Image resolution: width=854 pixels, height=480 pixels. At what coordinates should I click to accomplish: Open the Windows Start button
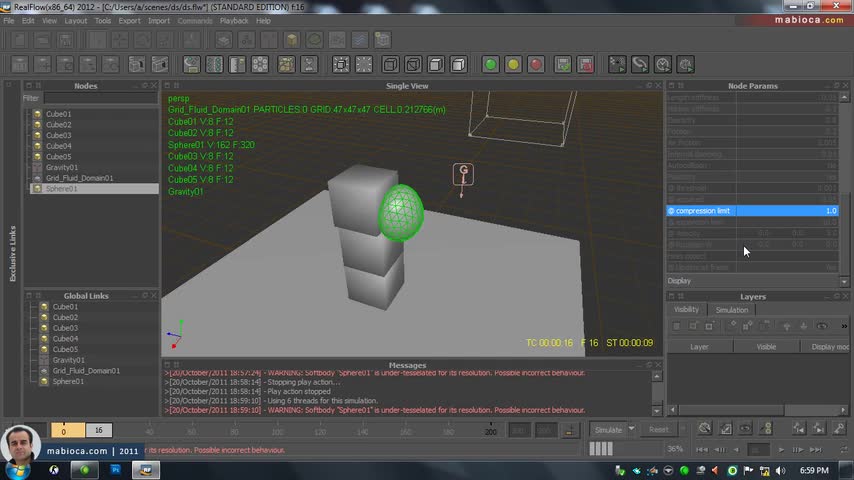click(17, 471)
